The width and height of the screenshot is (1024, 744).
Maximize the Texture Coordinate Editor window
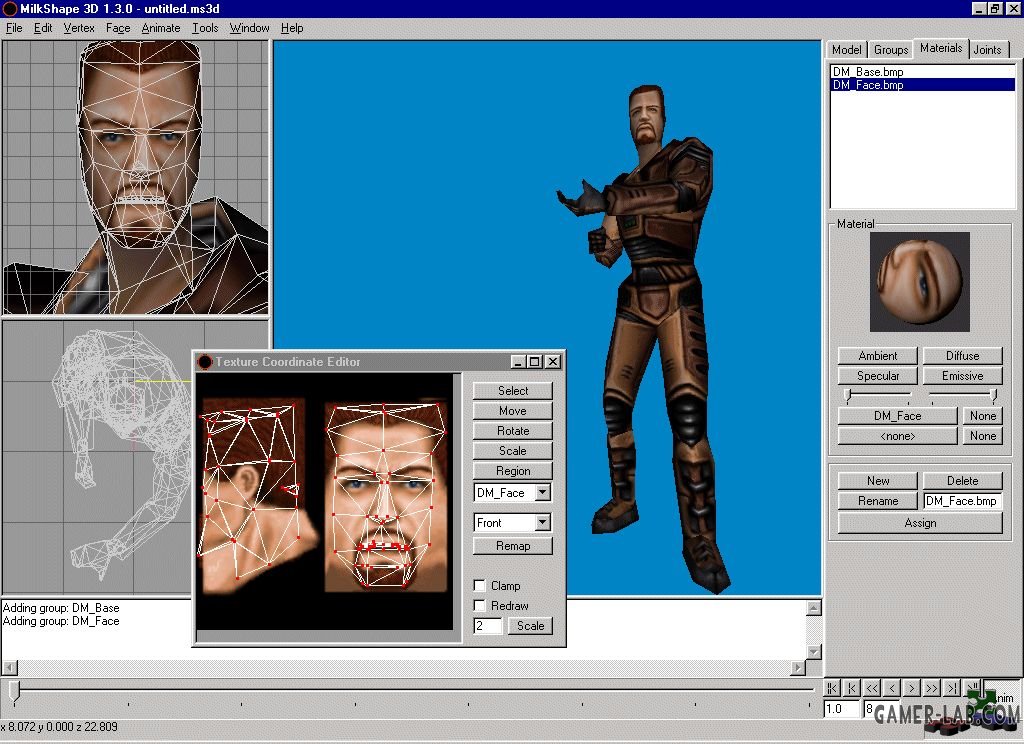[x=535, y=361]
